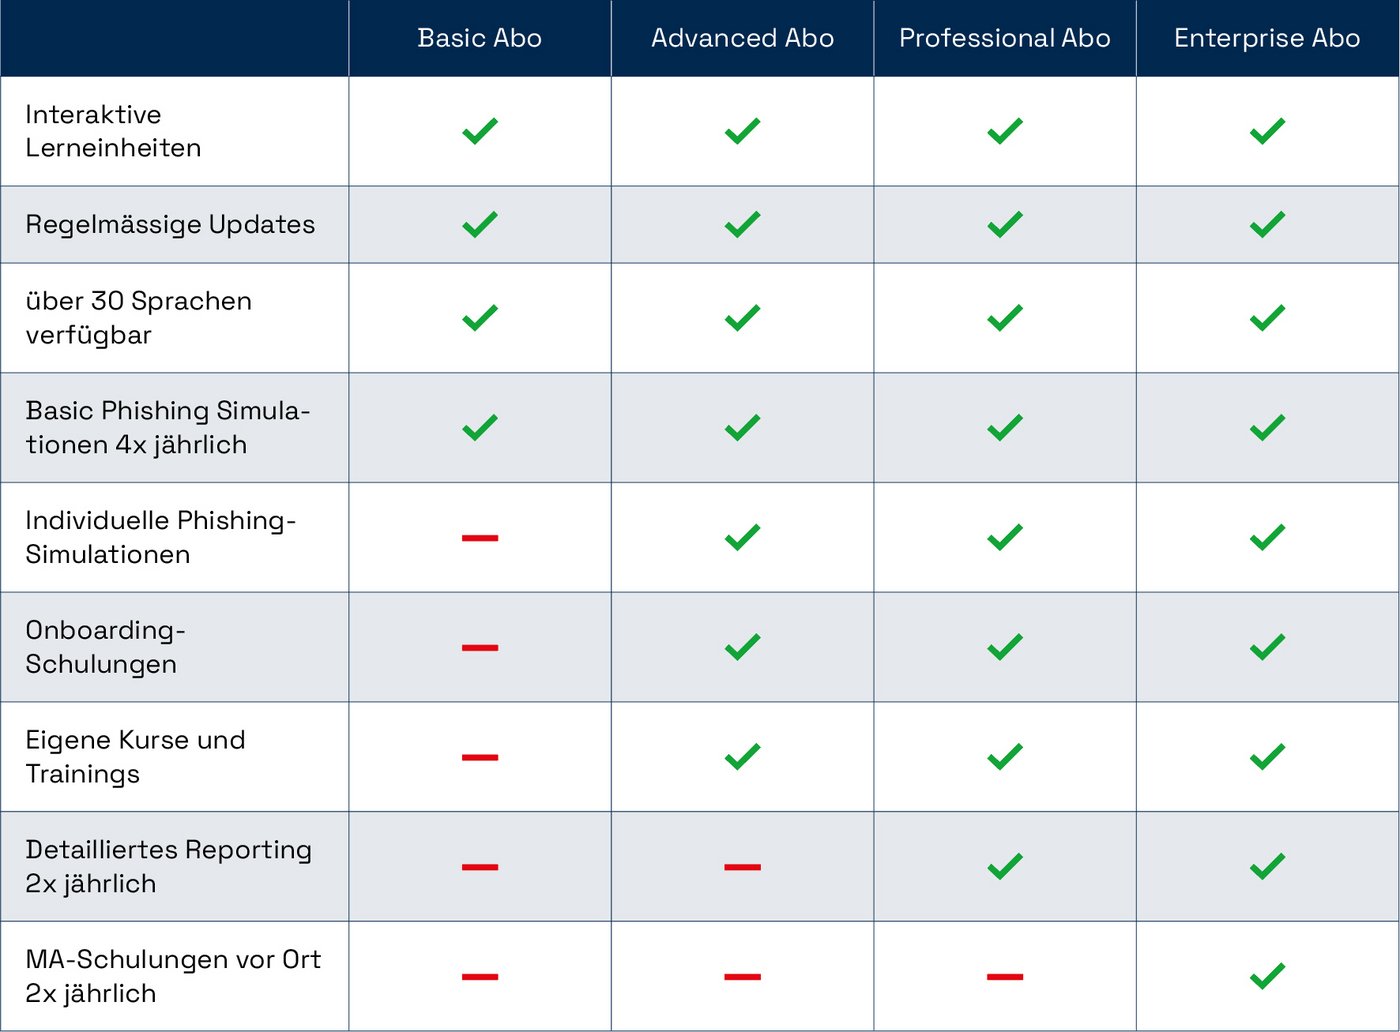Image resolution: width=1400 pixels, height=1032 pixels.
Task: Click red dash for Basic Individuelle Phishing-Simulationen
Action: (x=480, y=538)
